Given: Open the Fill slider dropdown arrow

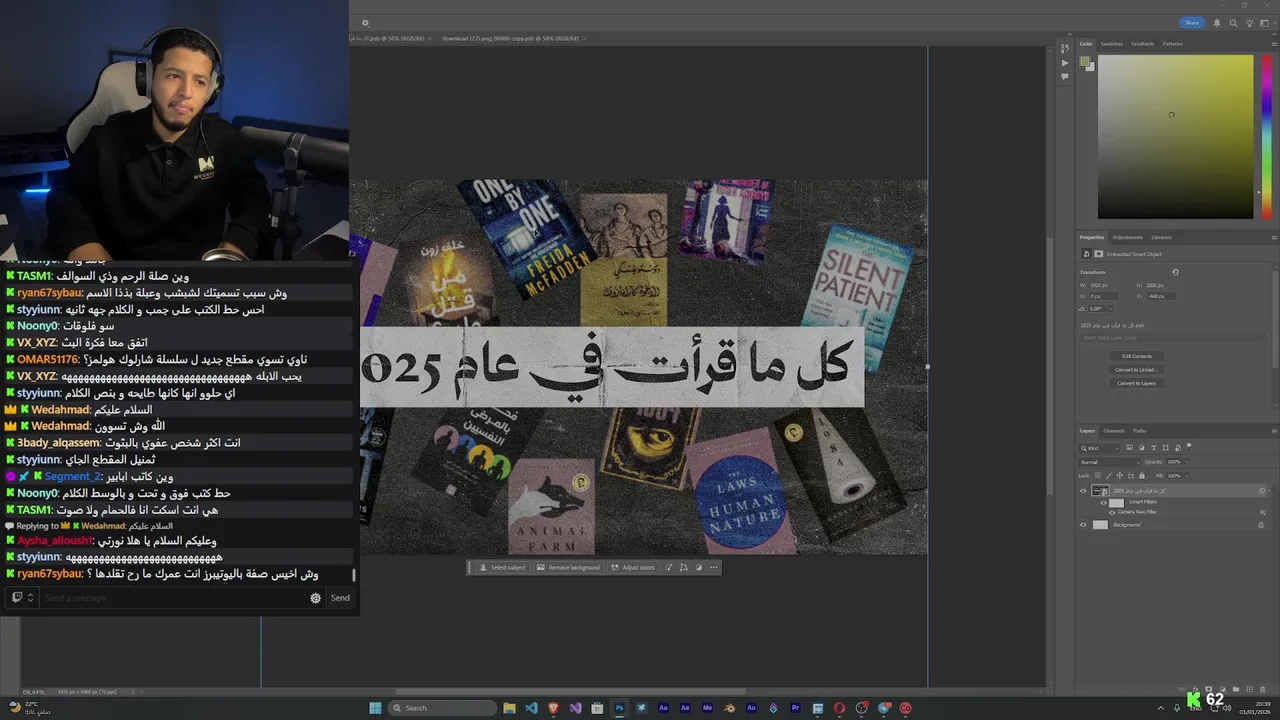Looking at the screenshot, I should pos(1187,476).
